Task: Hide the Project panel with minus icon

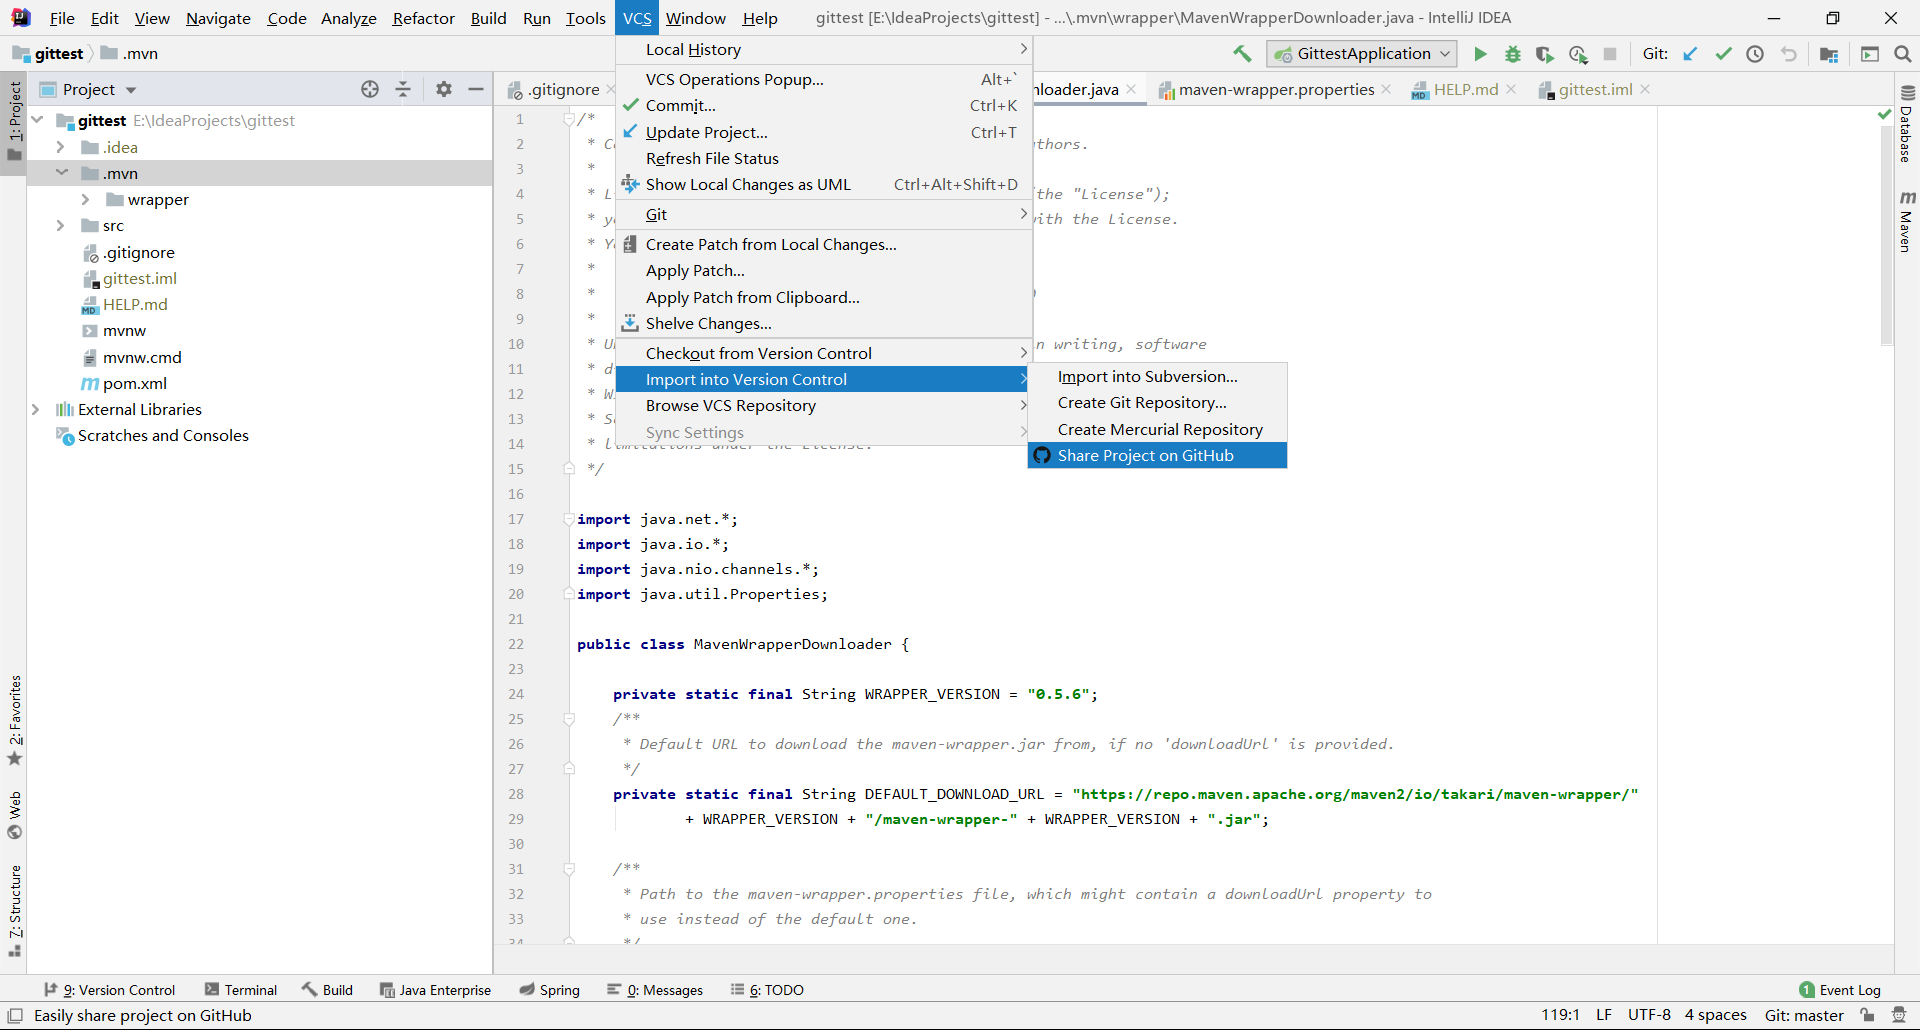Action: pyautogui.click(x=476, y=89)
